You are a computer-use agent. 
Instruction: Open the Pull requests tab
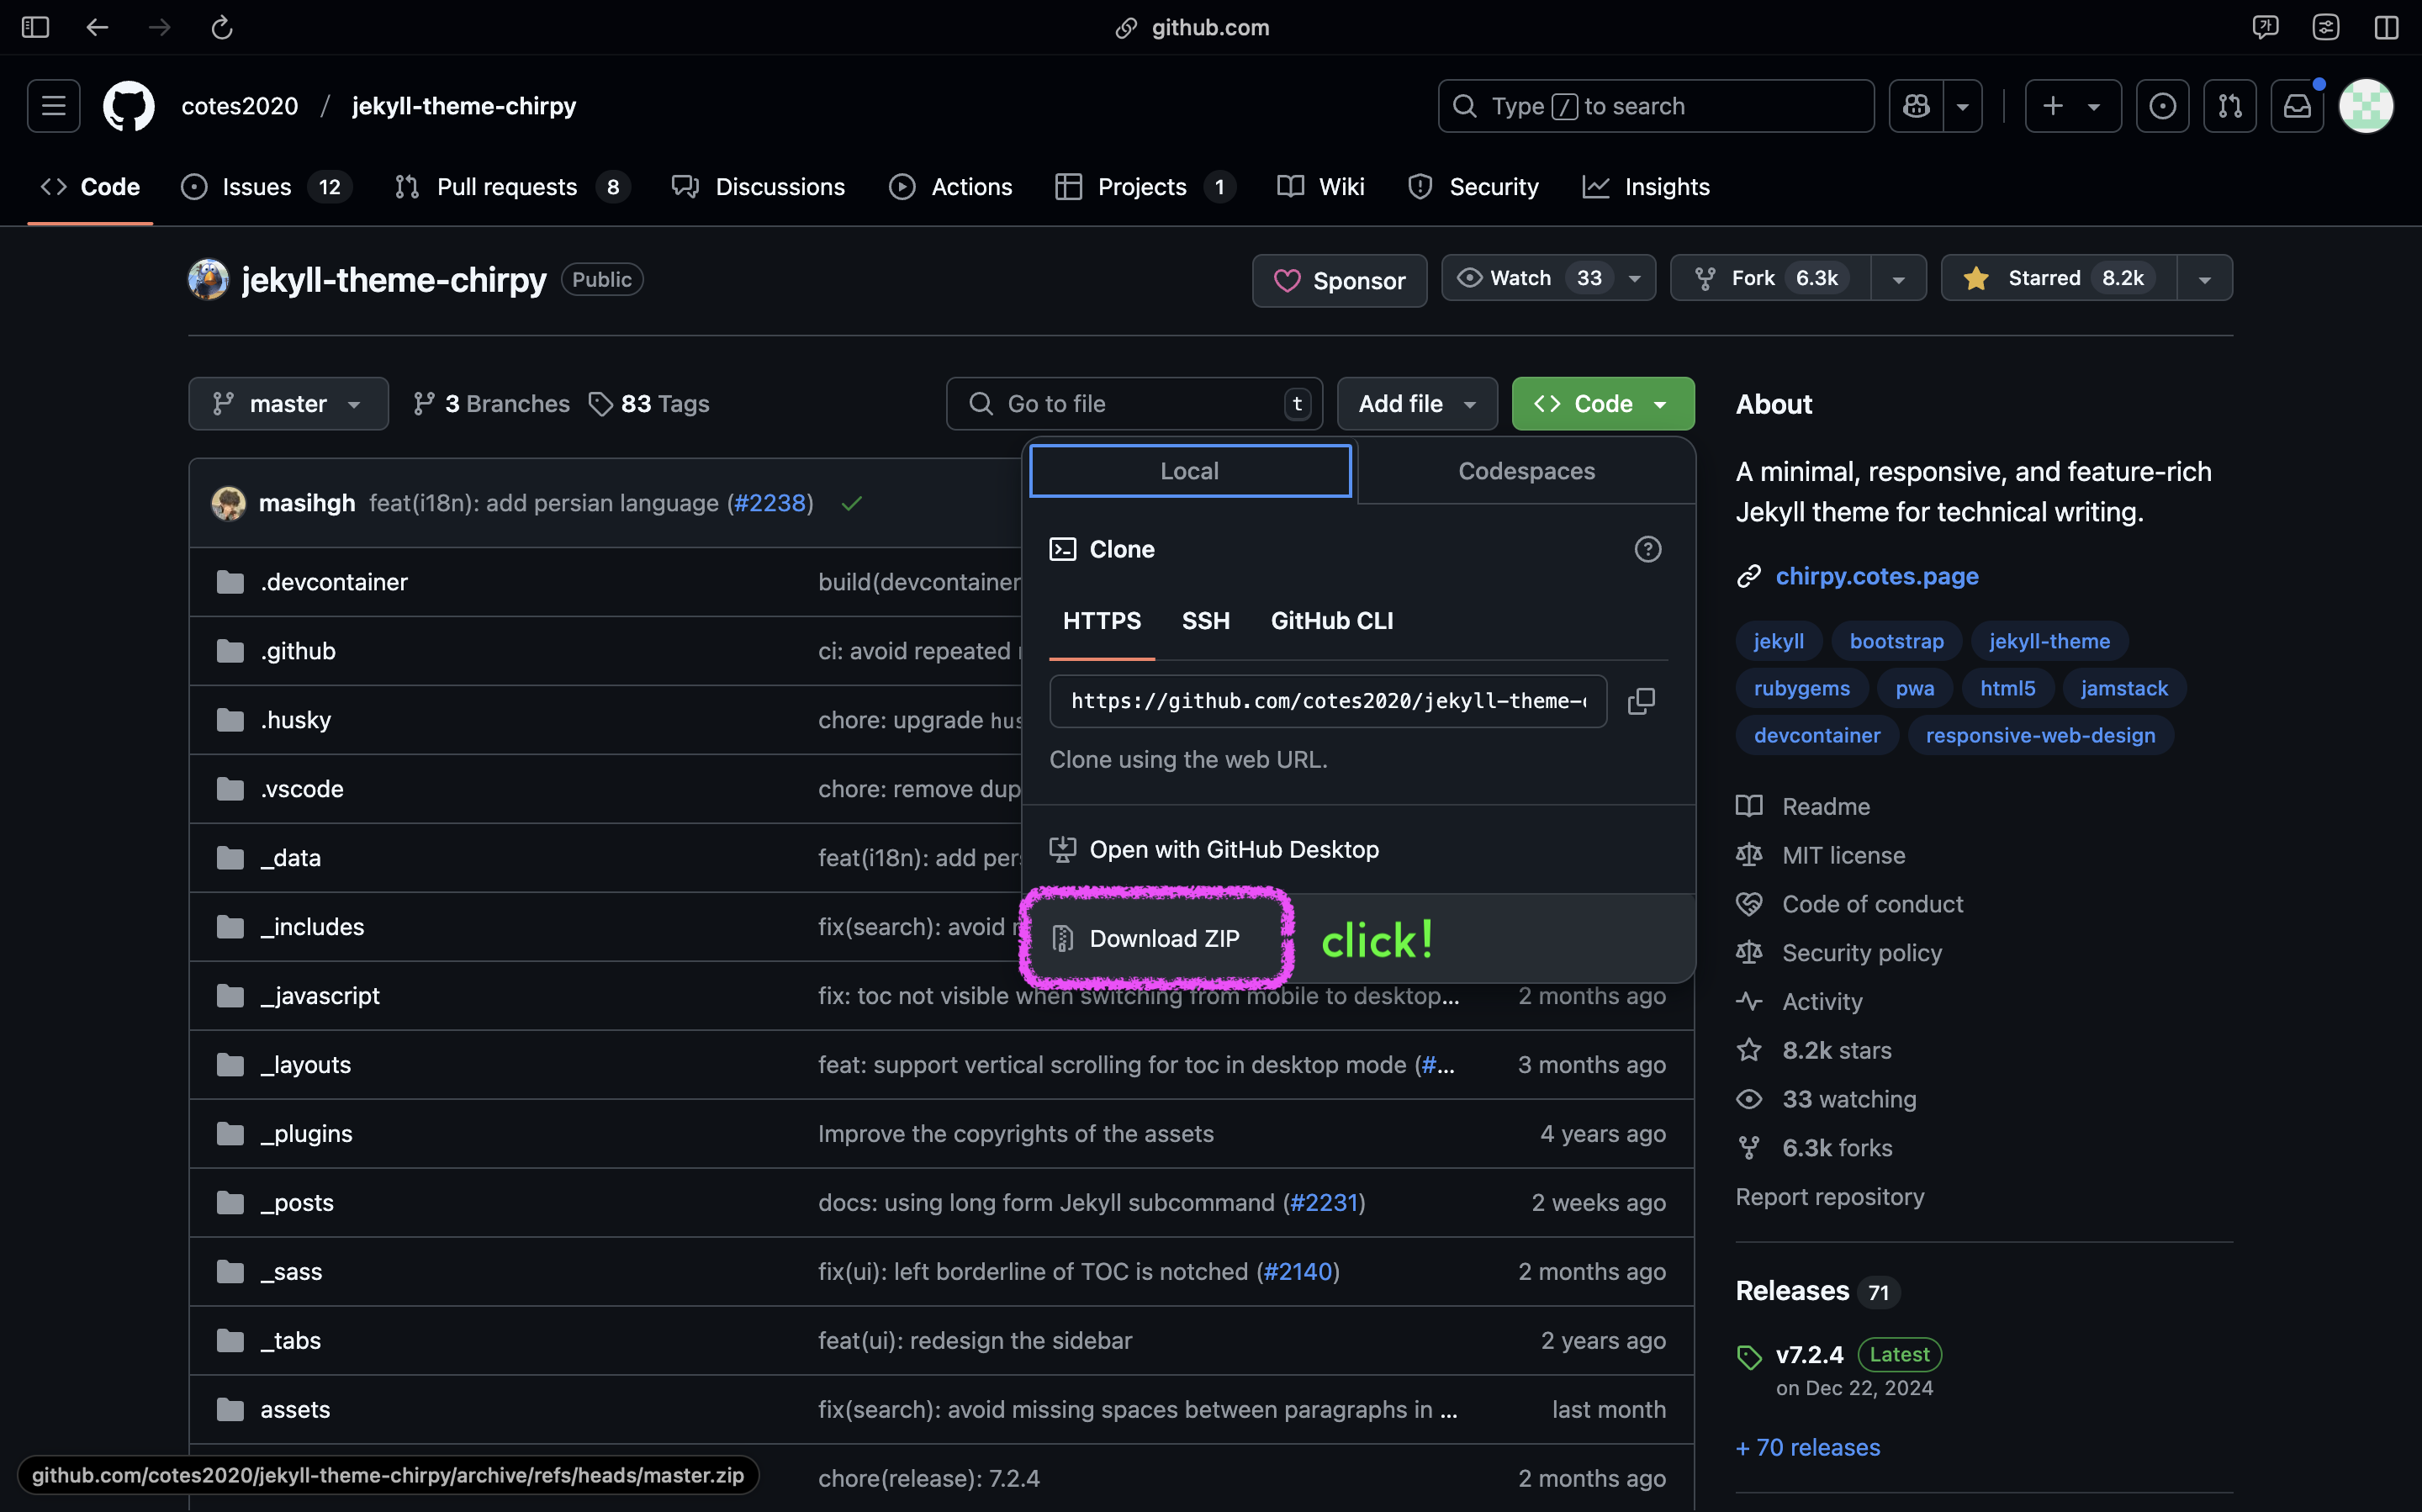tap(511, 187)
